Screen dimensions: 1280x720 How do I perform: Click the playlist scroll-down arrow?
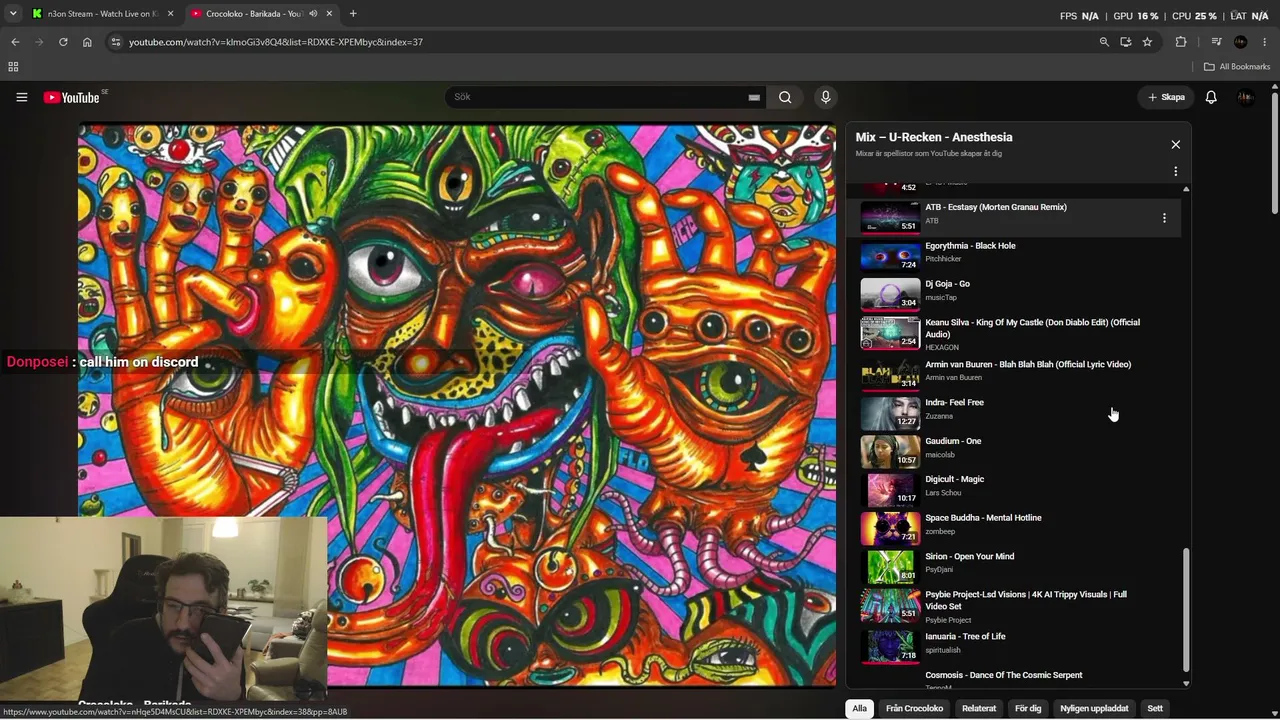click(1186, 684)
